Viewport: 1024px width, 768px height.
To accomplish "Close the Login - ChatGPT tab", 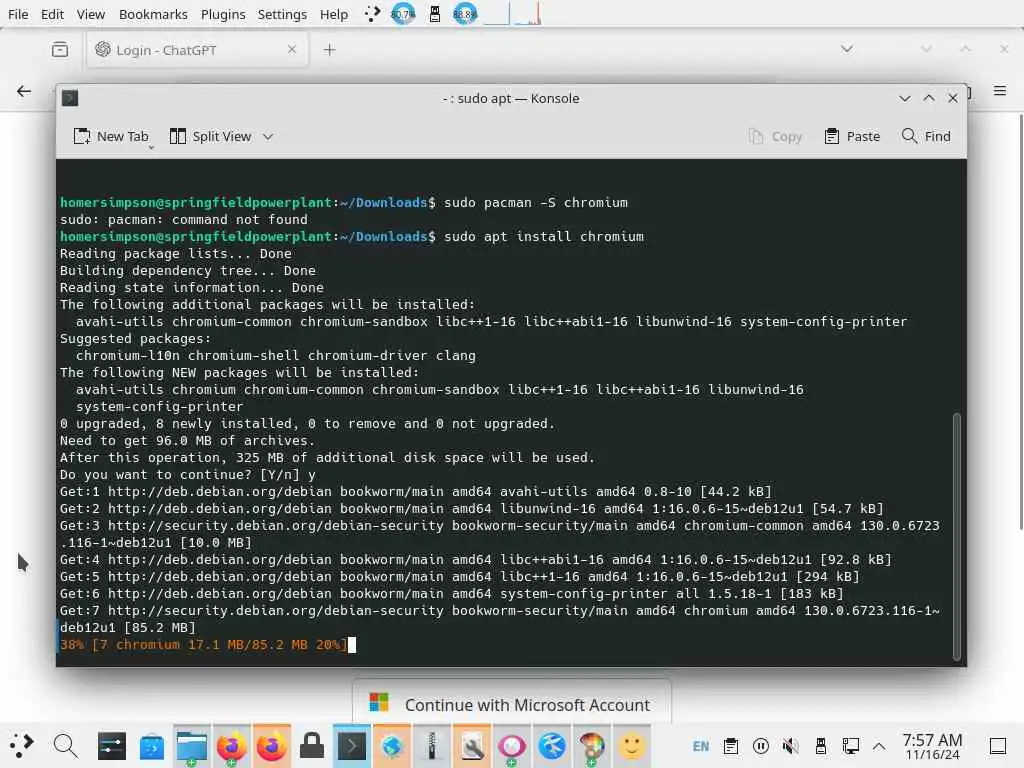I will (292, 49).
